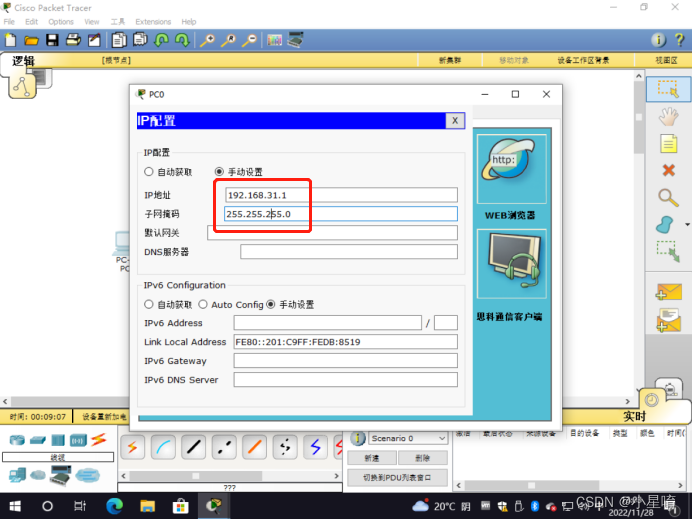Click the info icon in toolbar
This screenshot has height=519, width=692.
(658, 40)
